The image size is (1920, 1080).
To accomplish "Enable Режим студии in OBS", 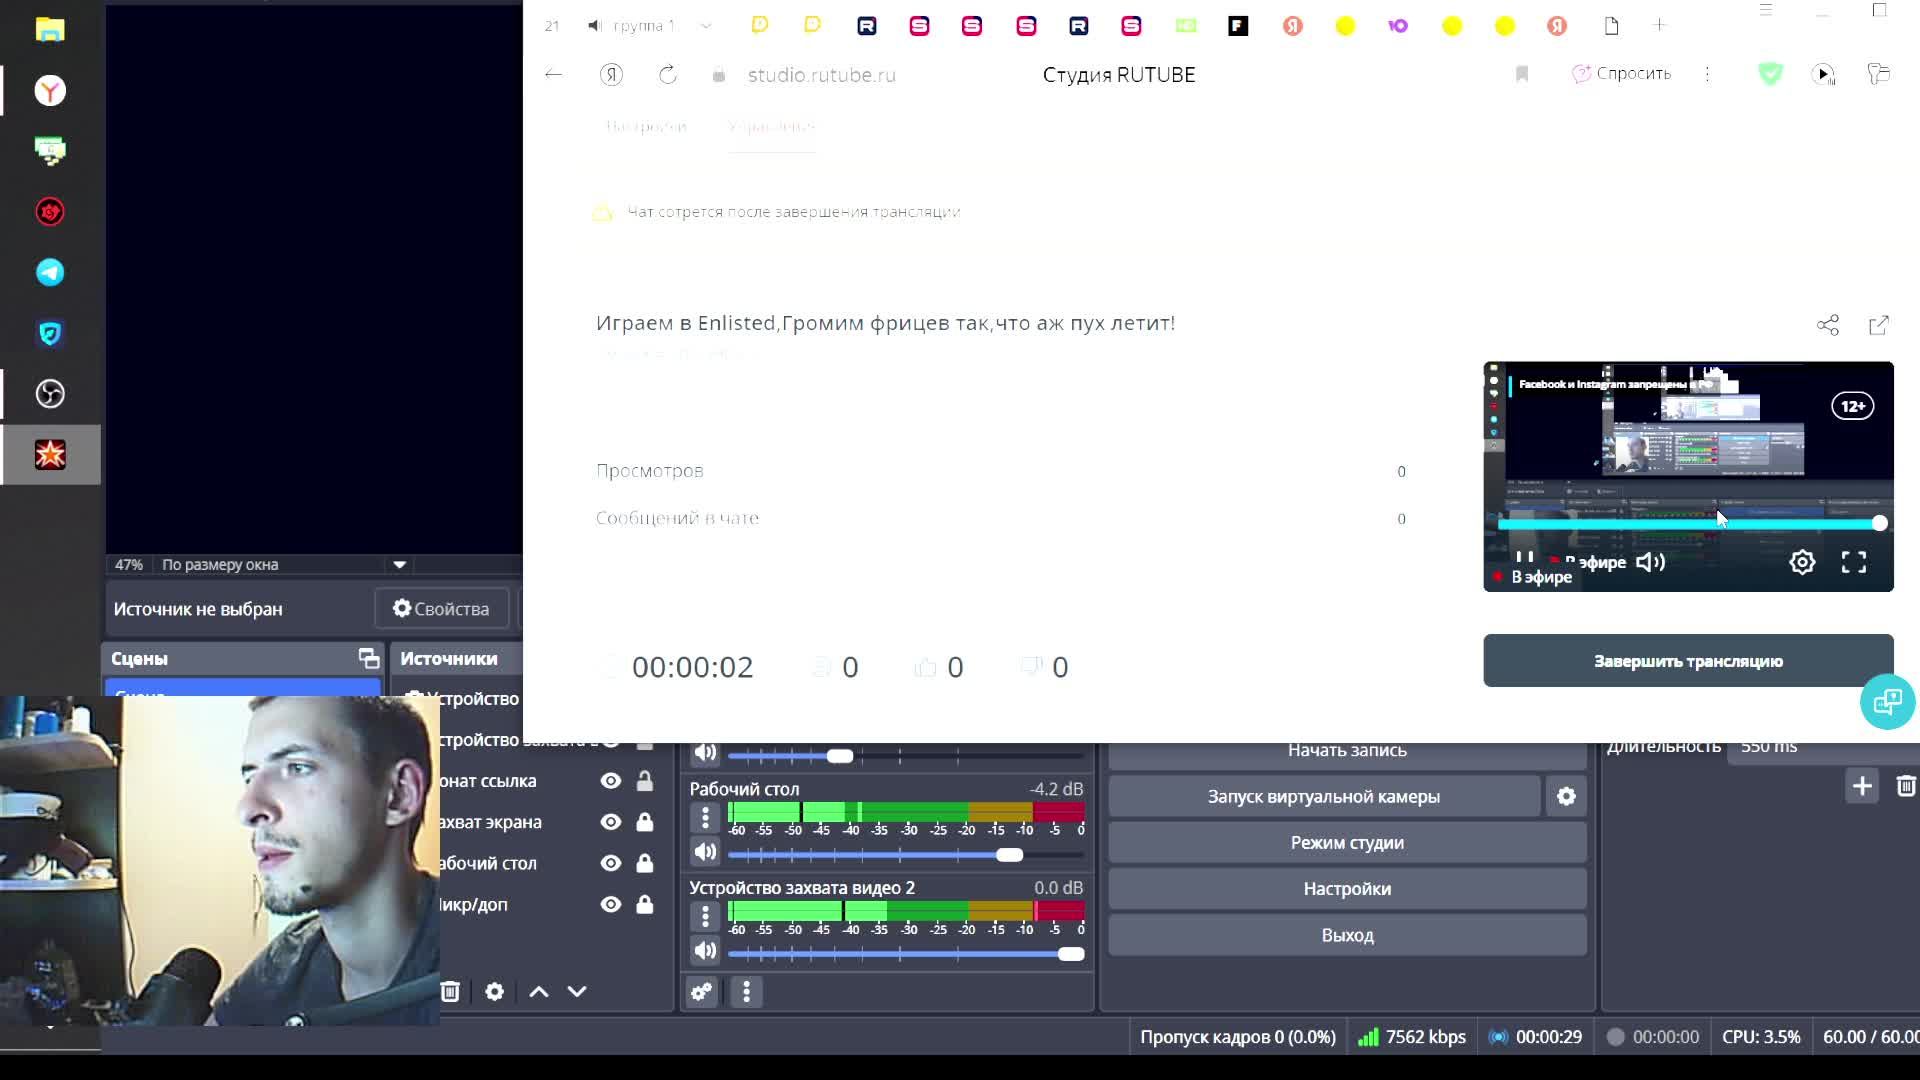I will [1347, 842].
